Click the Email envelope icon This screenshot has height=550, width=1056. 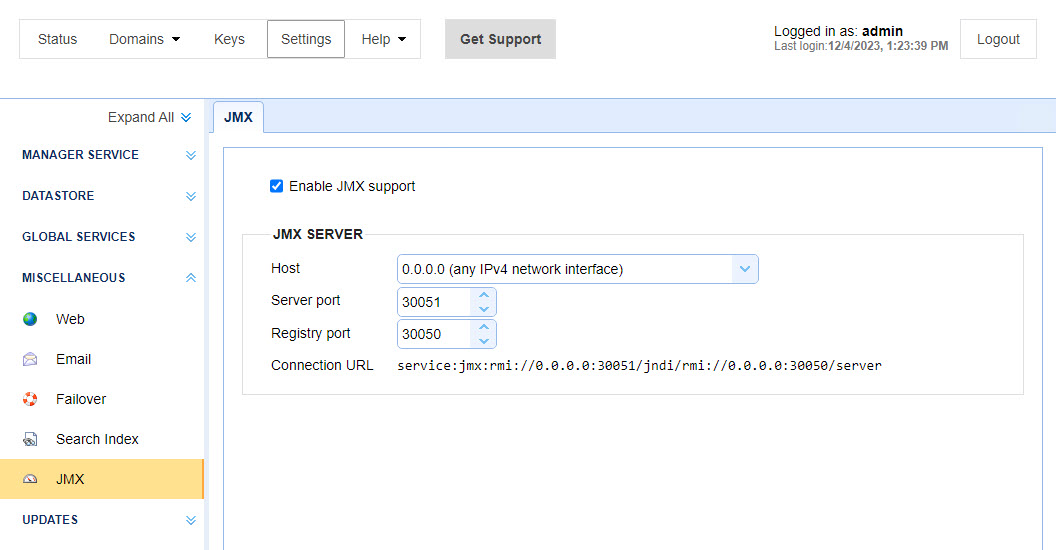click(30, 359)
